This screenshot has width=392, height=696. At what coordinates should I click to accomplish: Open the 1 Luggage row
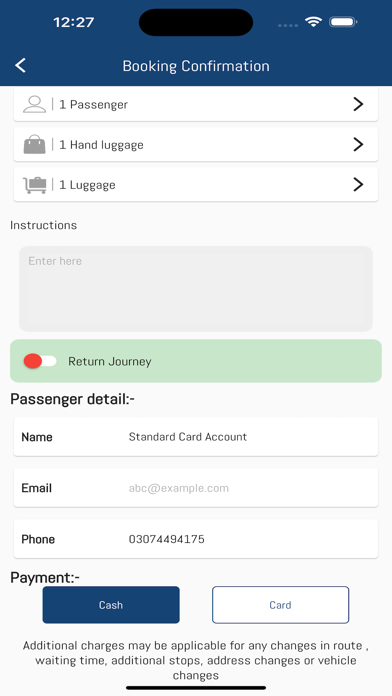196,184
